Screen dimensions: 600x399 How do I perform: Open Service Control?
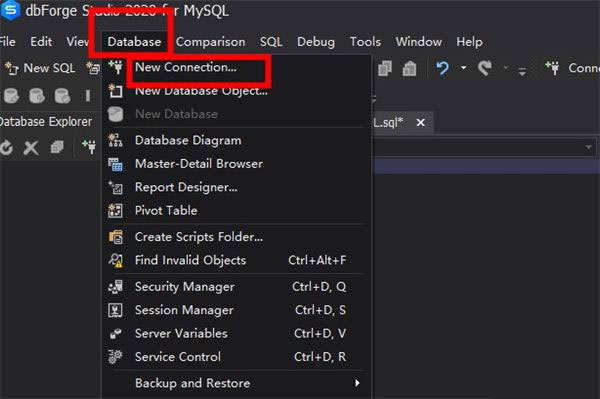pos(178,357)
